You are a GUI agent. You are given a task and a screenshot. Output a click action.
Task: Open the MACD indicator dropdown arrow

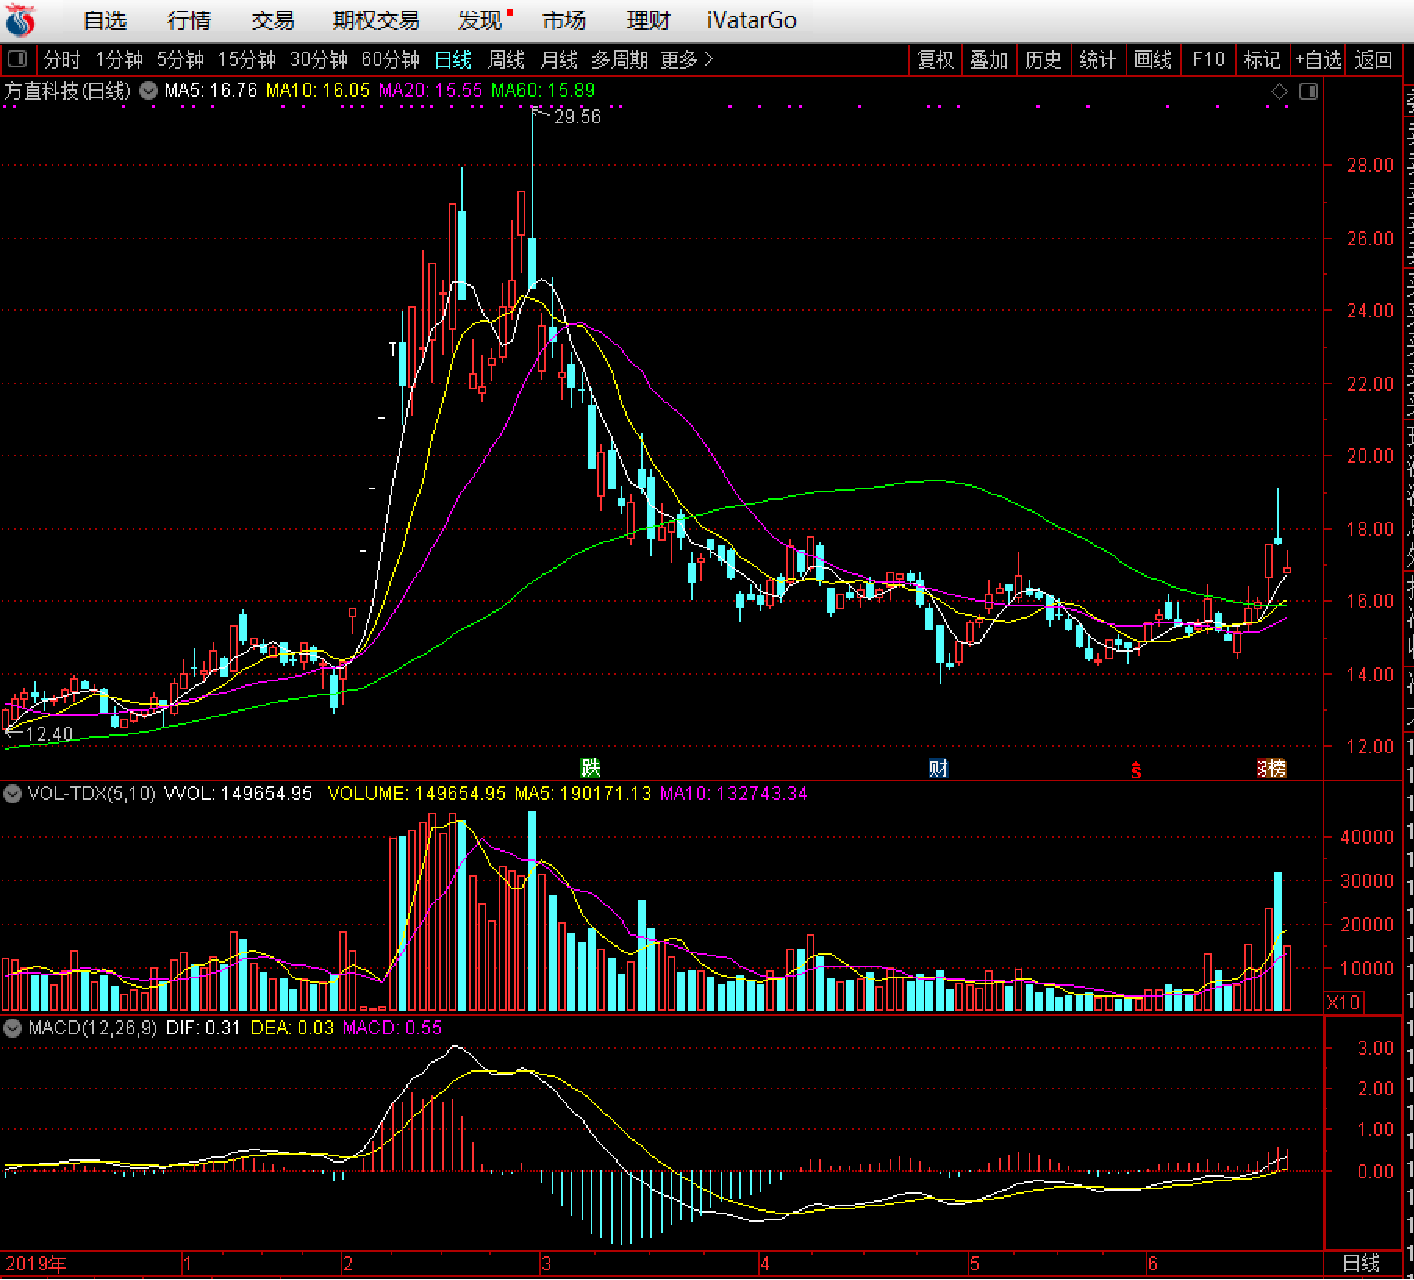12,1028
